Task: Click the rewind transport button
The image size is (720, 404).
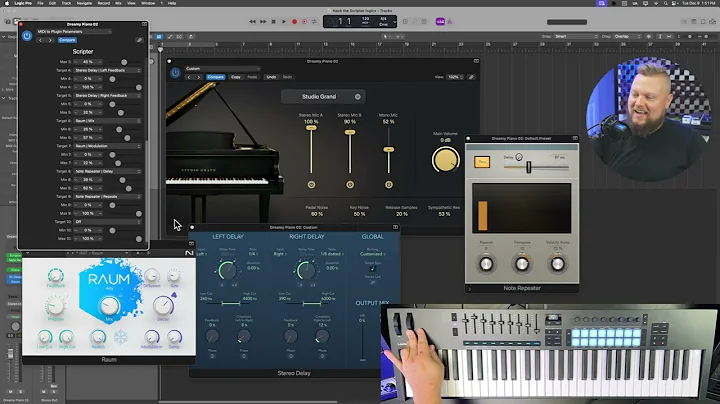Action: [x=252, y=22]
